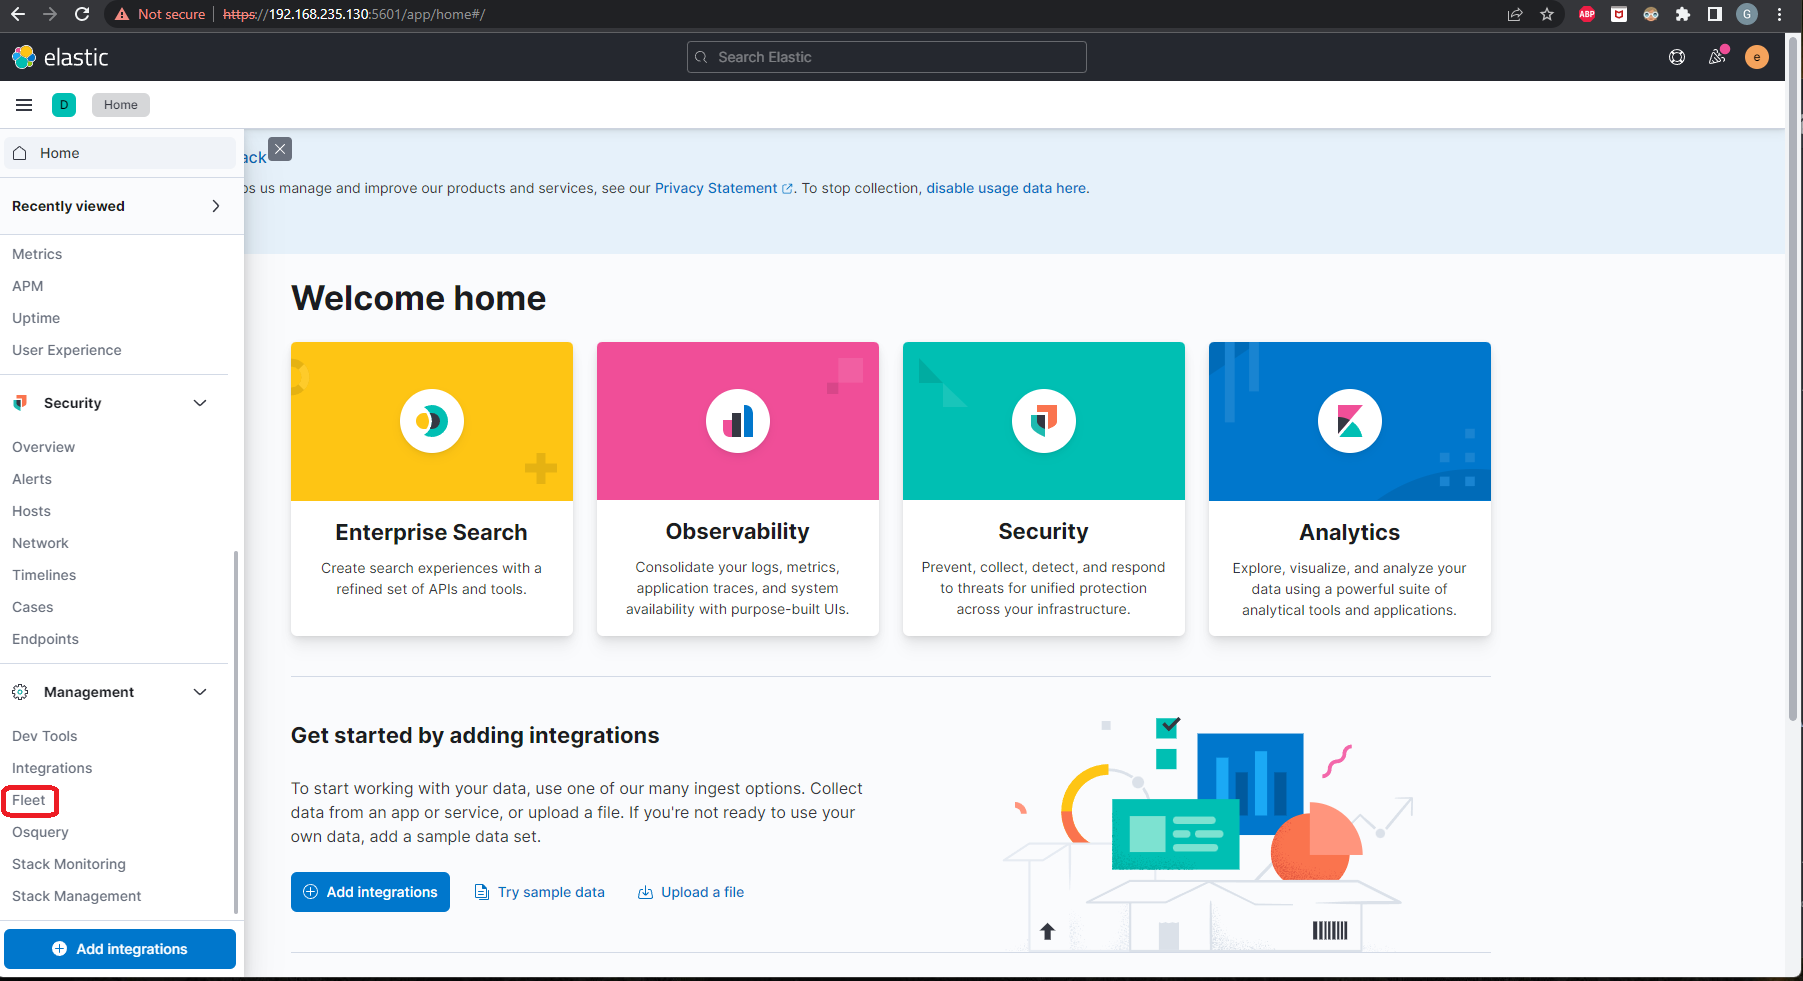Collapse the Security navigation group
Screen dimensions: 1803x981
point(200,403)
